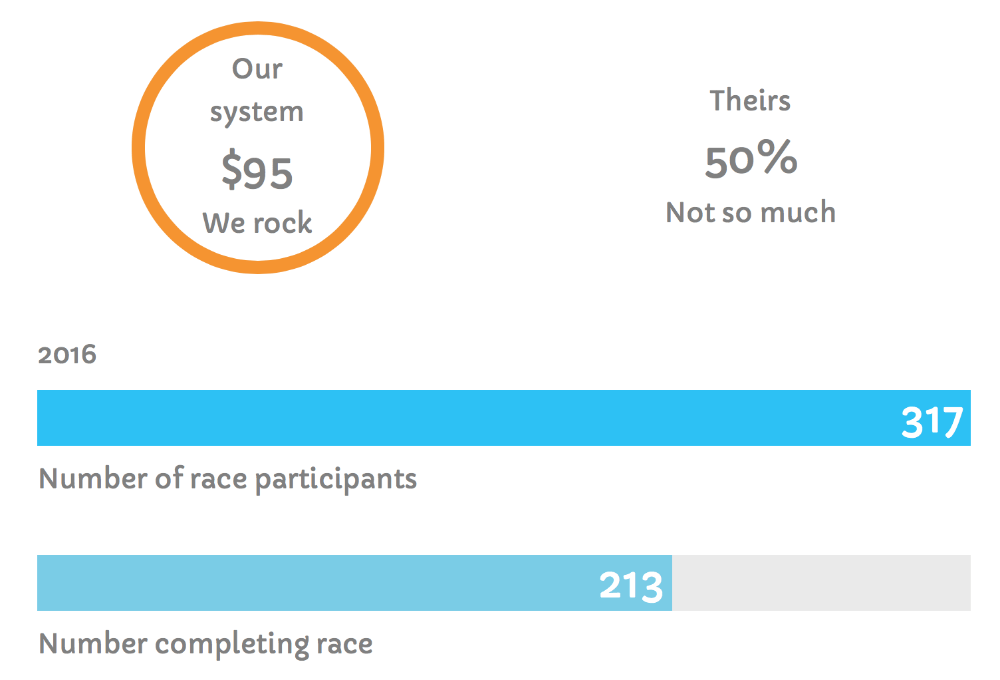Viewport: 1000px width, 680px height.
Task: Select the 50% value
Action: pos(750,161)
